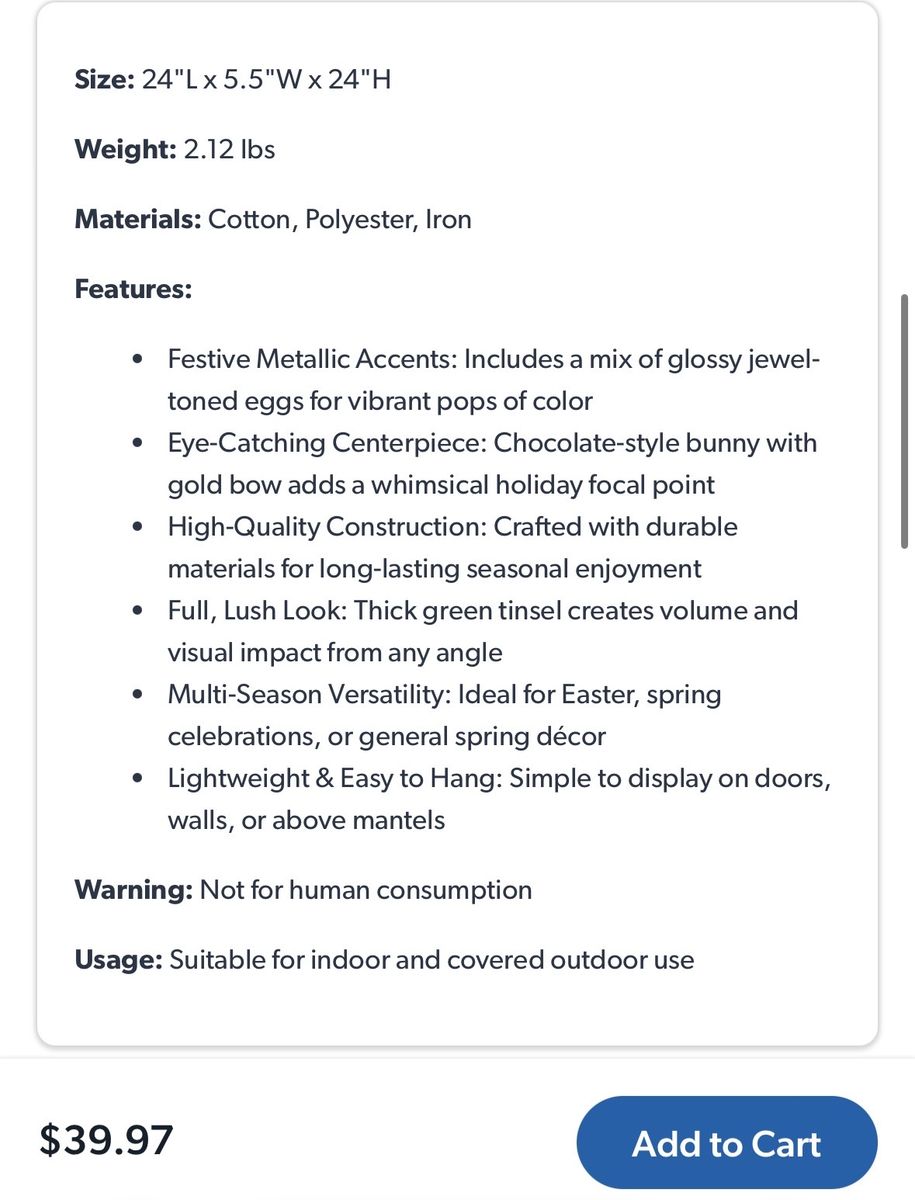Tap the 2.12 lbs weight value
The height and width of the screenshot is (1200, 915).
229,149
